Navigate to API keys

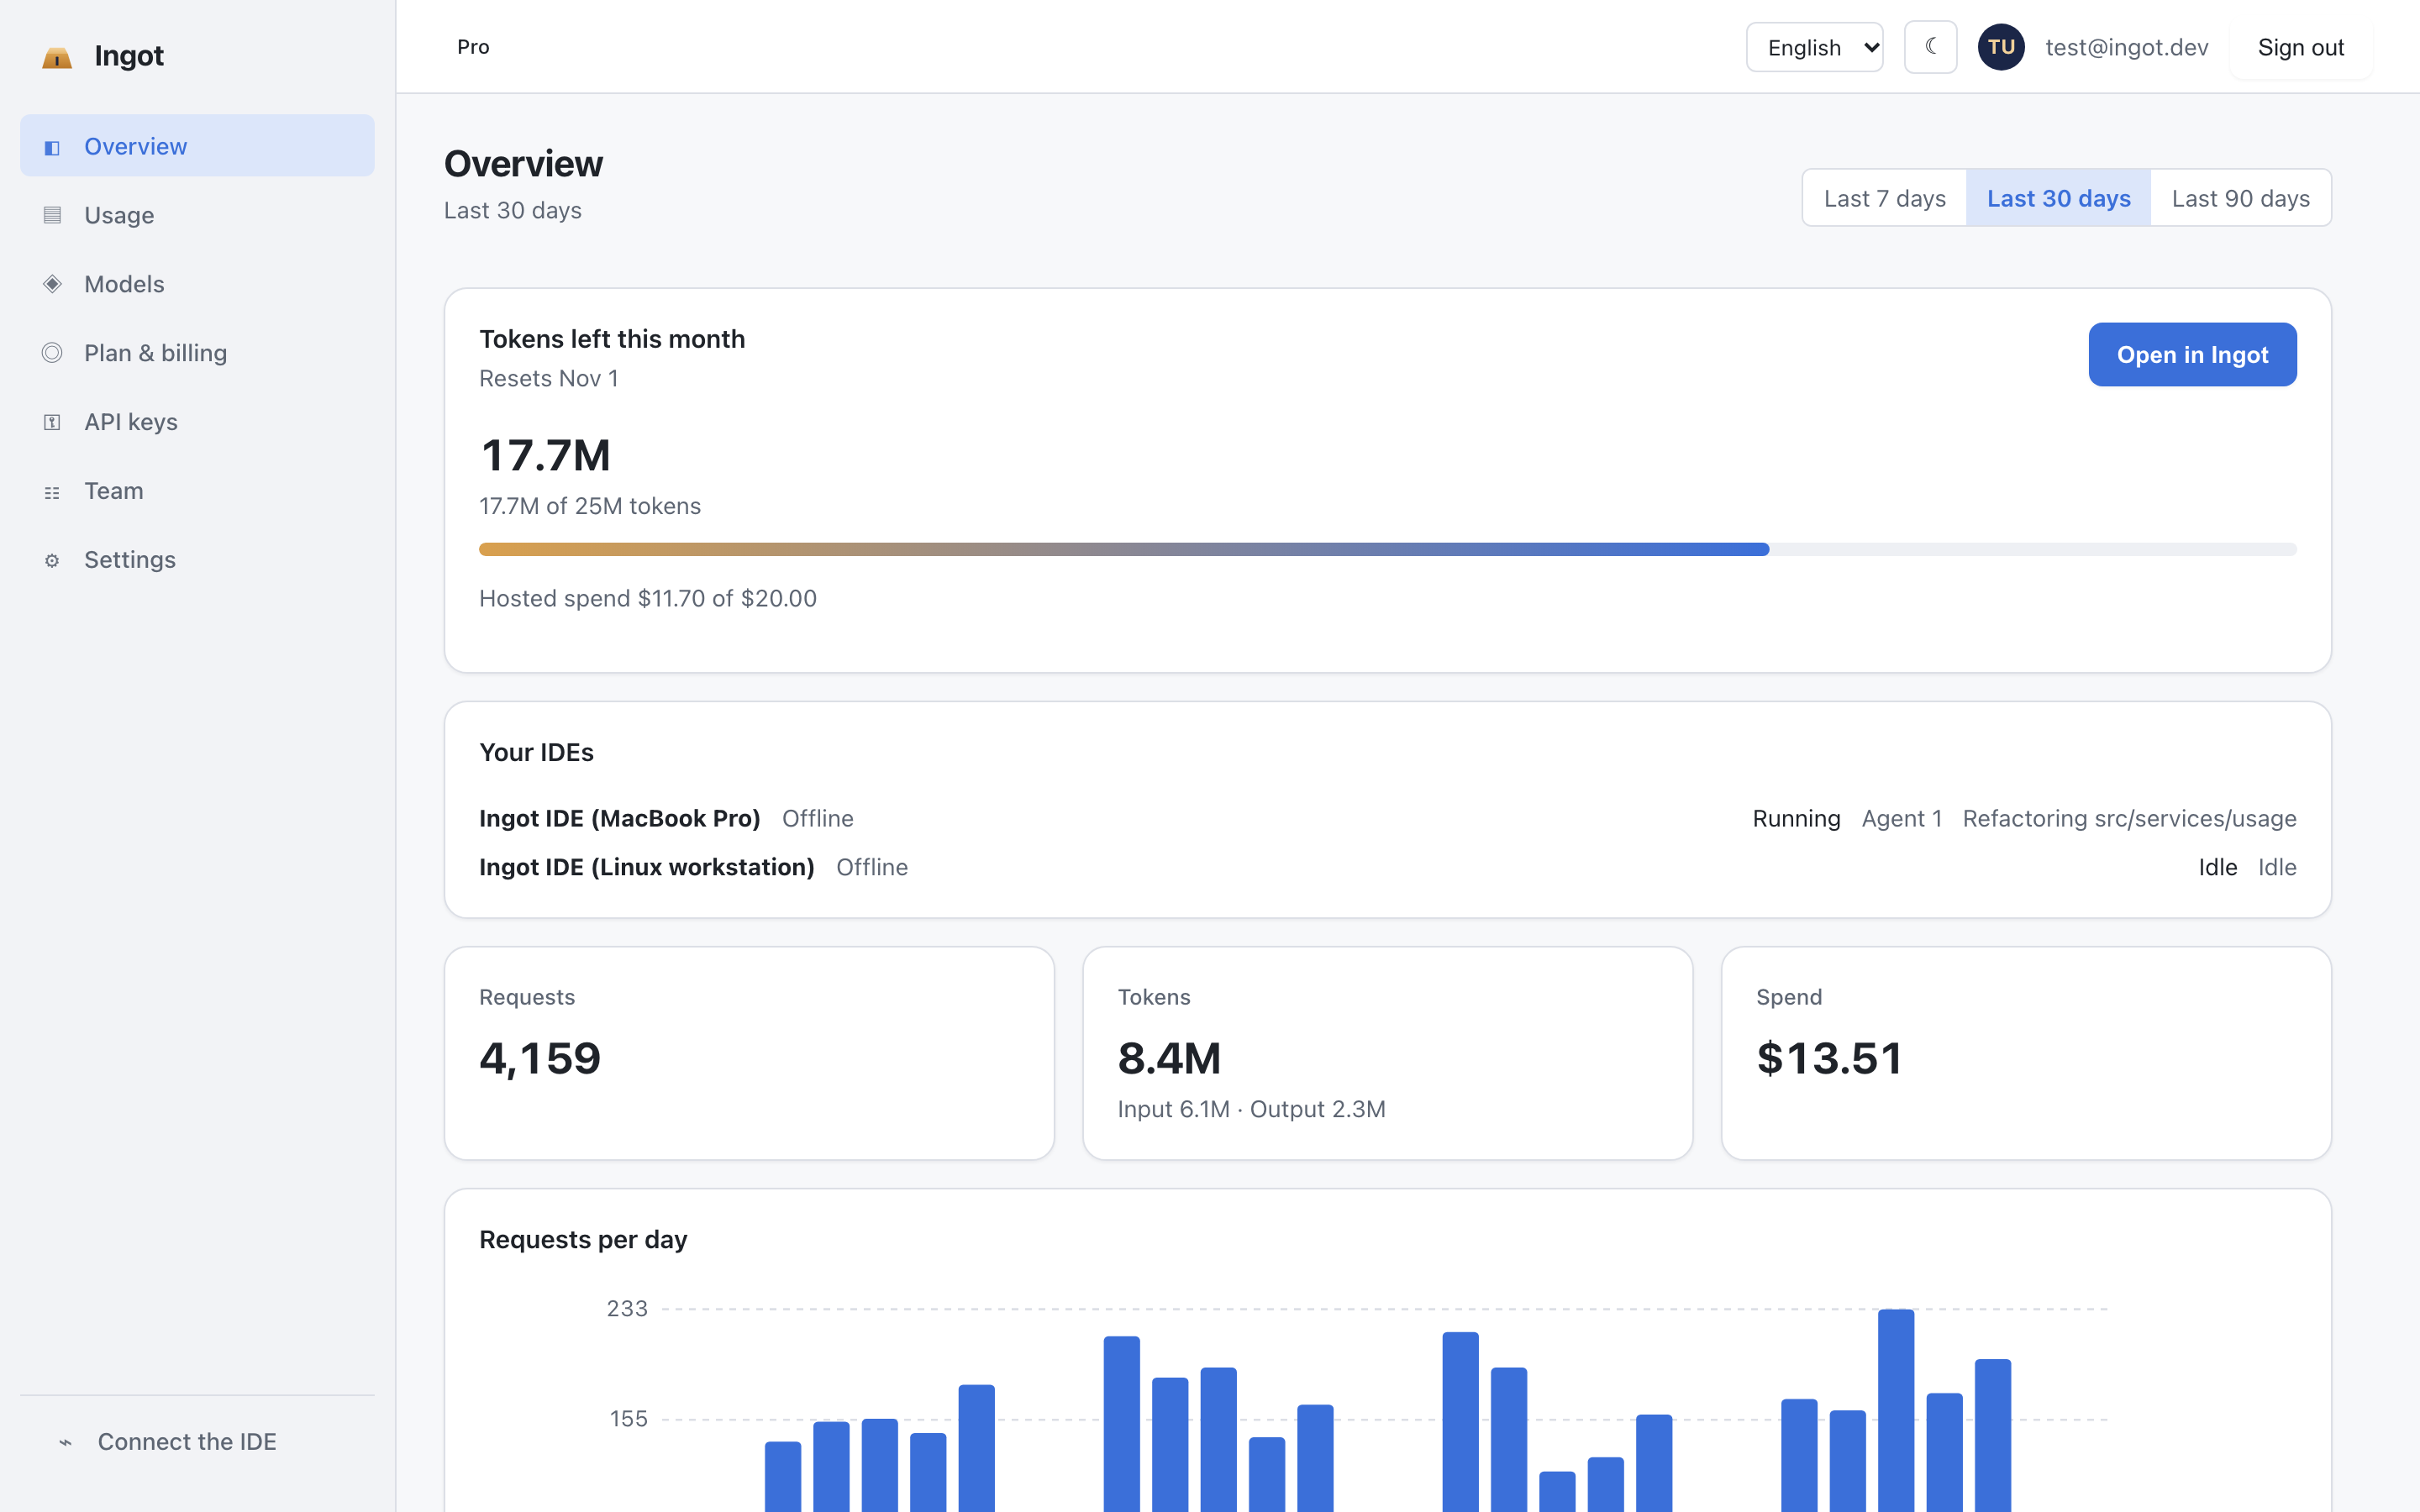pos(197,422)
